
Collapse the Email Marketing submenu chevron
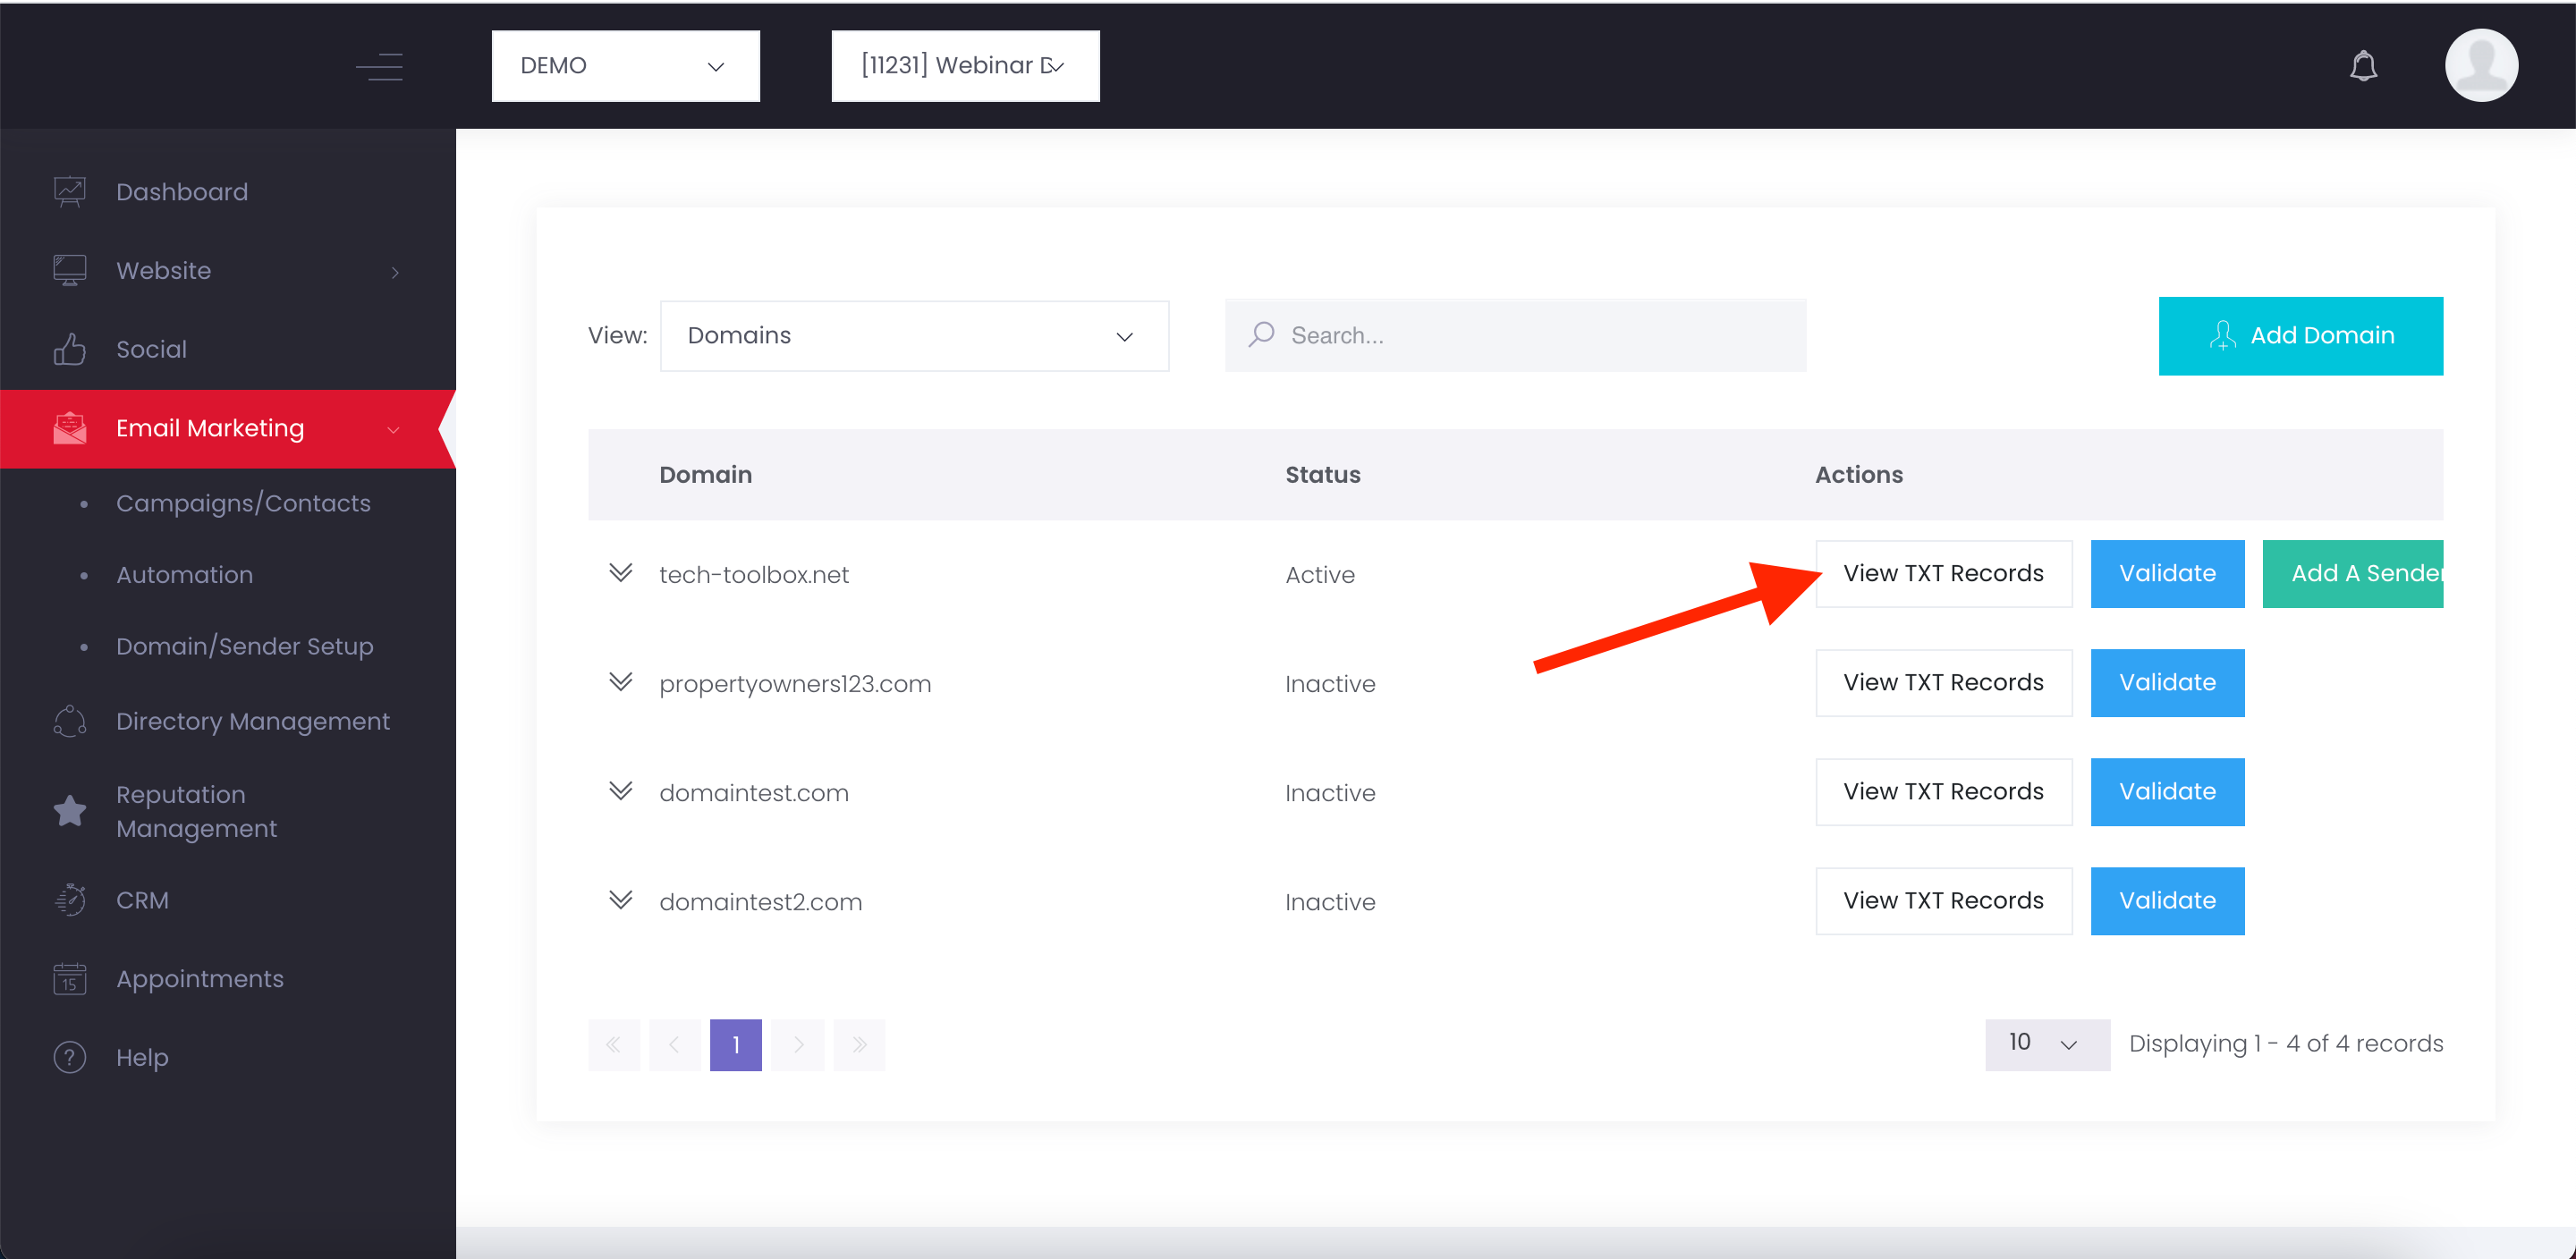[393, 430]
